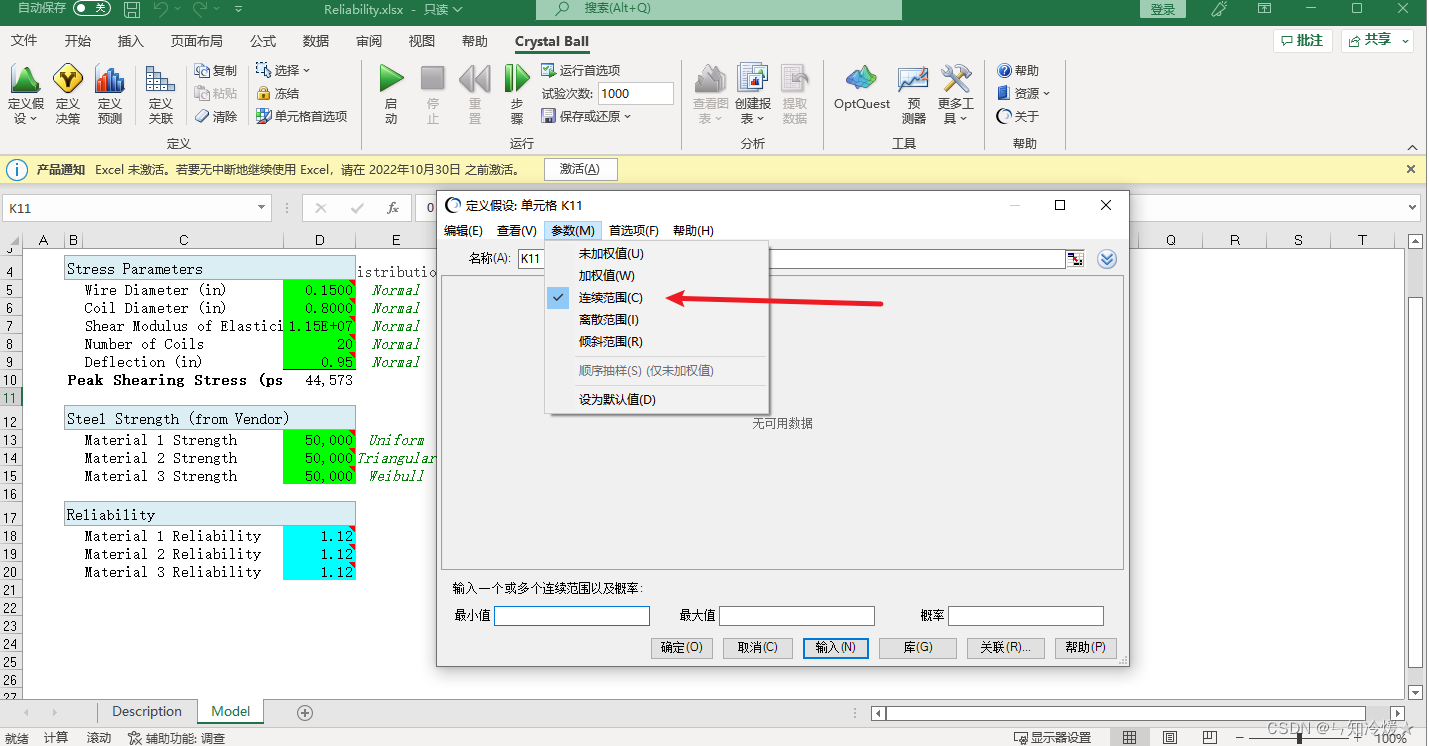Click the 库(G) gallery button
The height and width of the screenshot is (746, 1429).
tap(918, 648)
